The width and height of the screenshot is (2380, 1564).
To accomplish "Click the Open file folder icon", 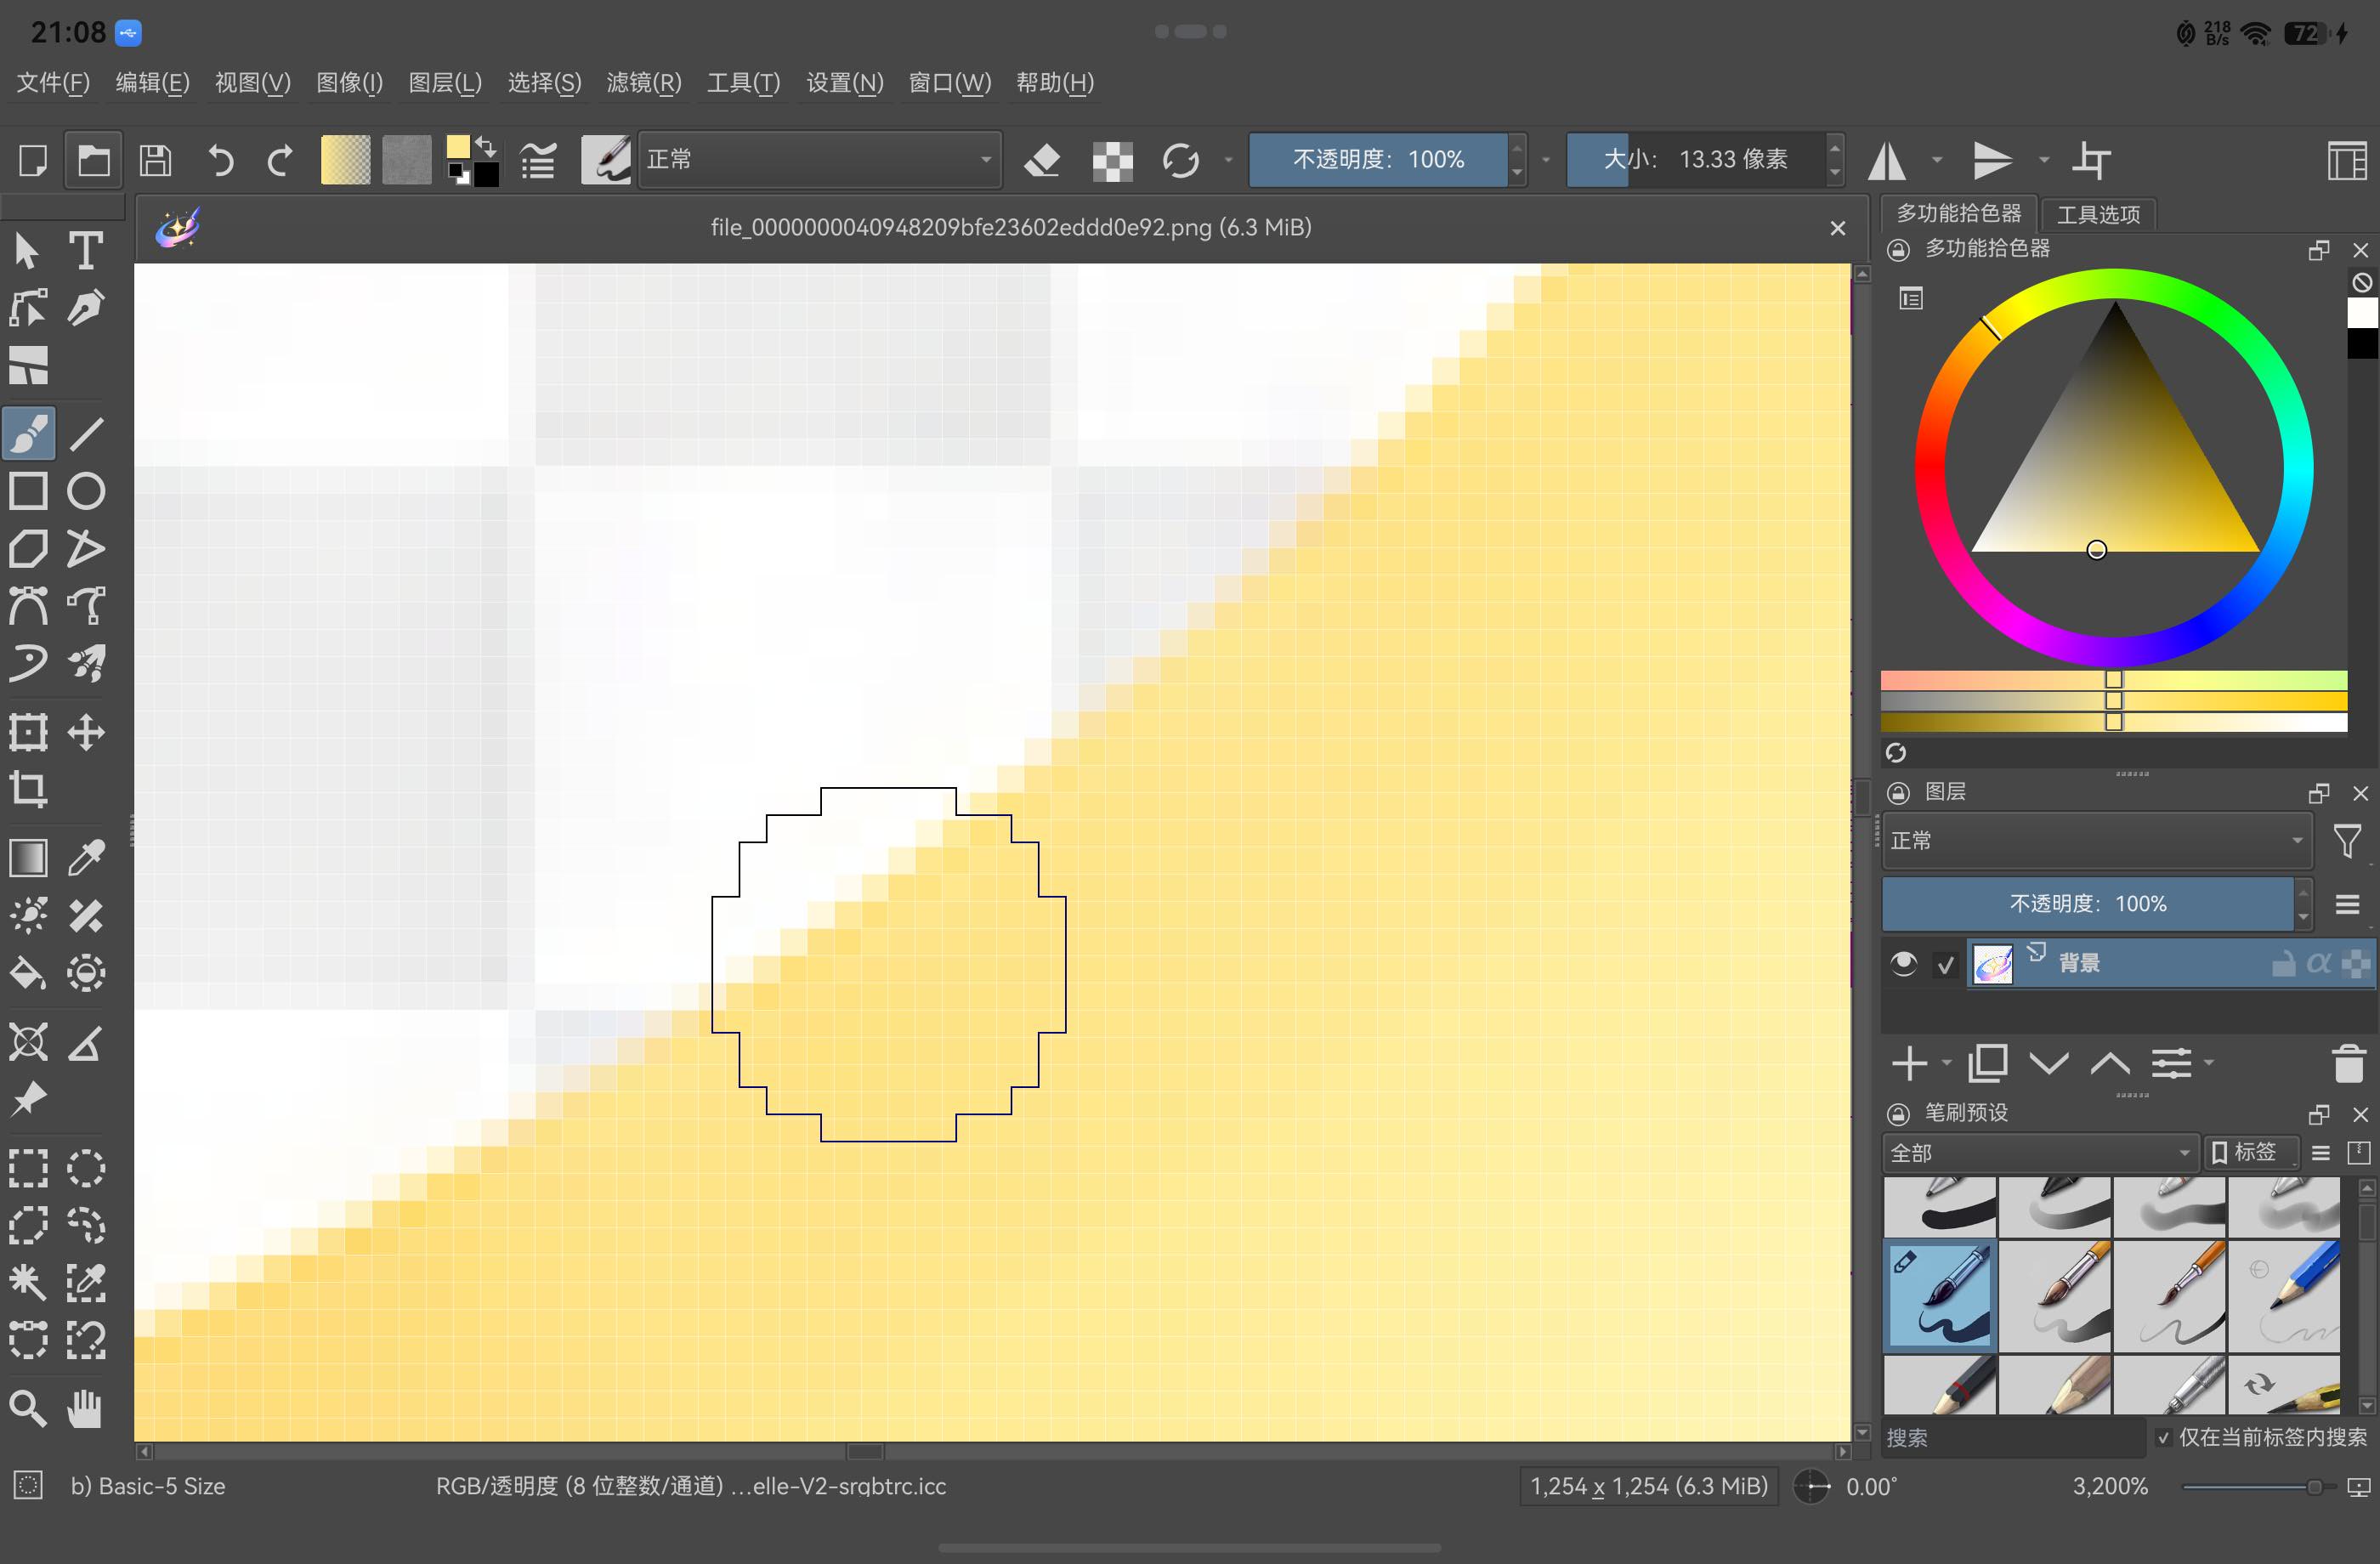I will point(94,160).
